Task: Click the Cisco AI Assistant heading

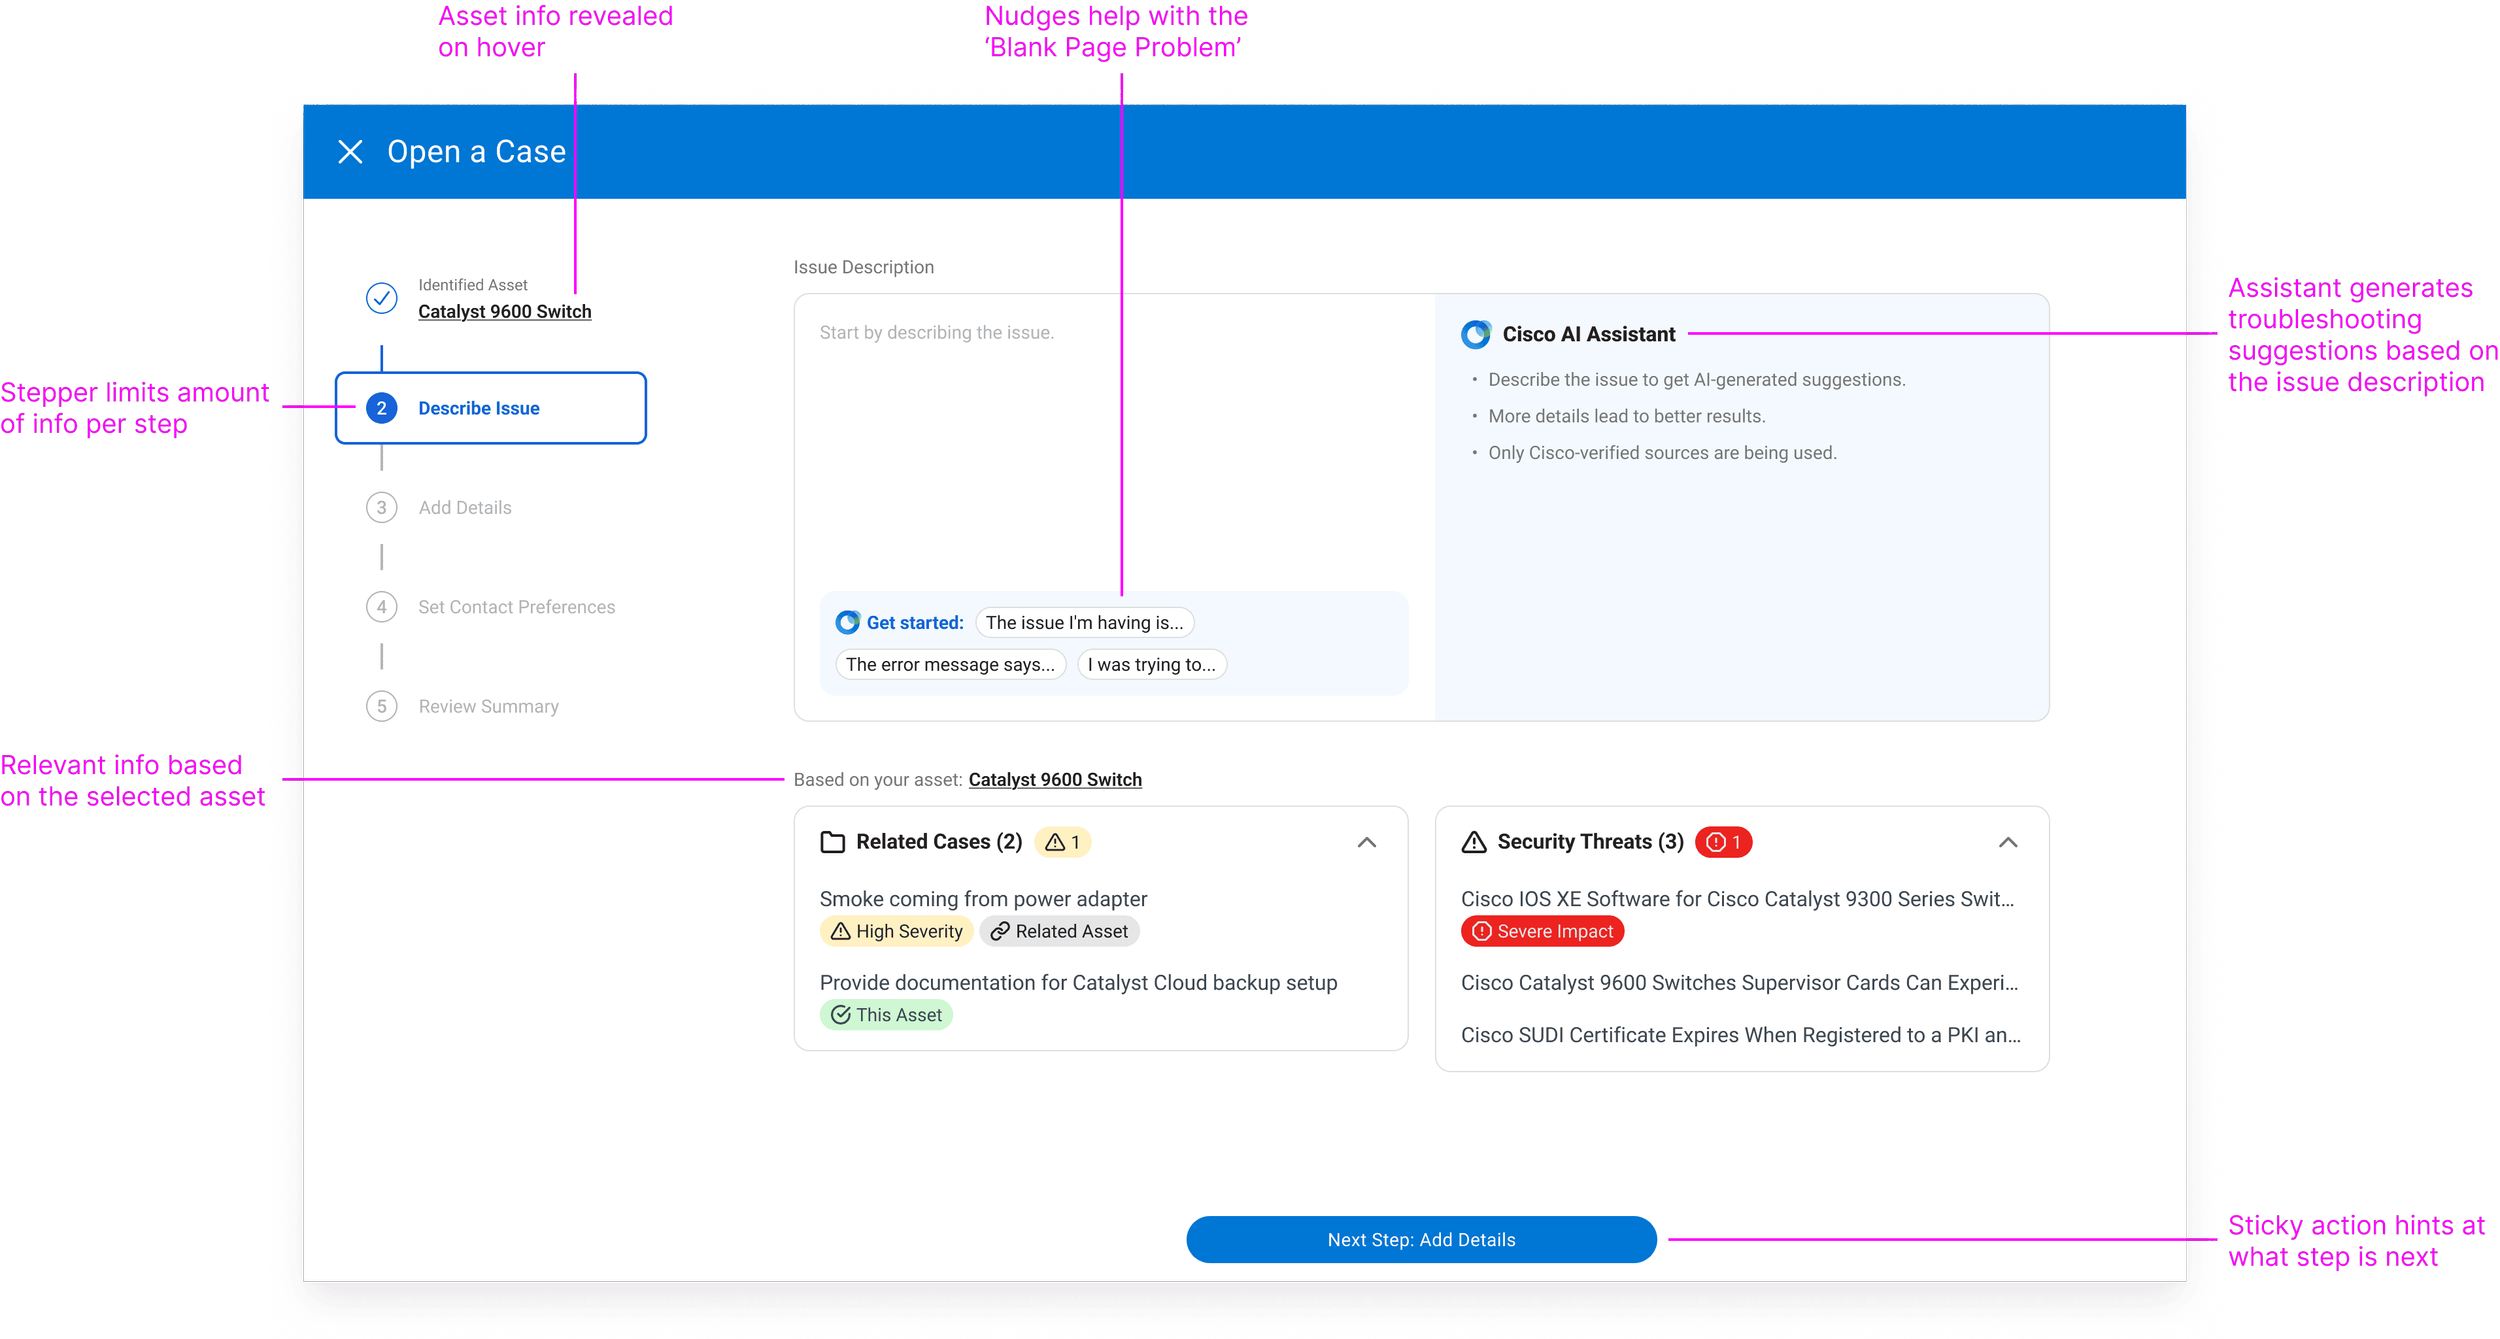Action: [1588, 334]
